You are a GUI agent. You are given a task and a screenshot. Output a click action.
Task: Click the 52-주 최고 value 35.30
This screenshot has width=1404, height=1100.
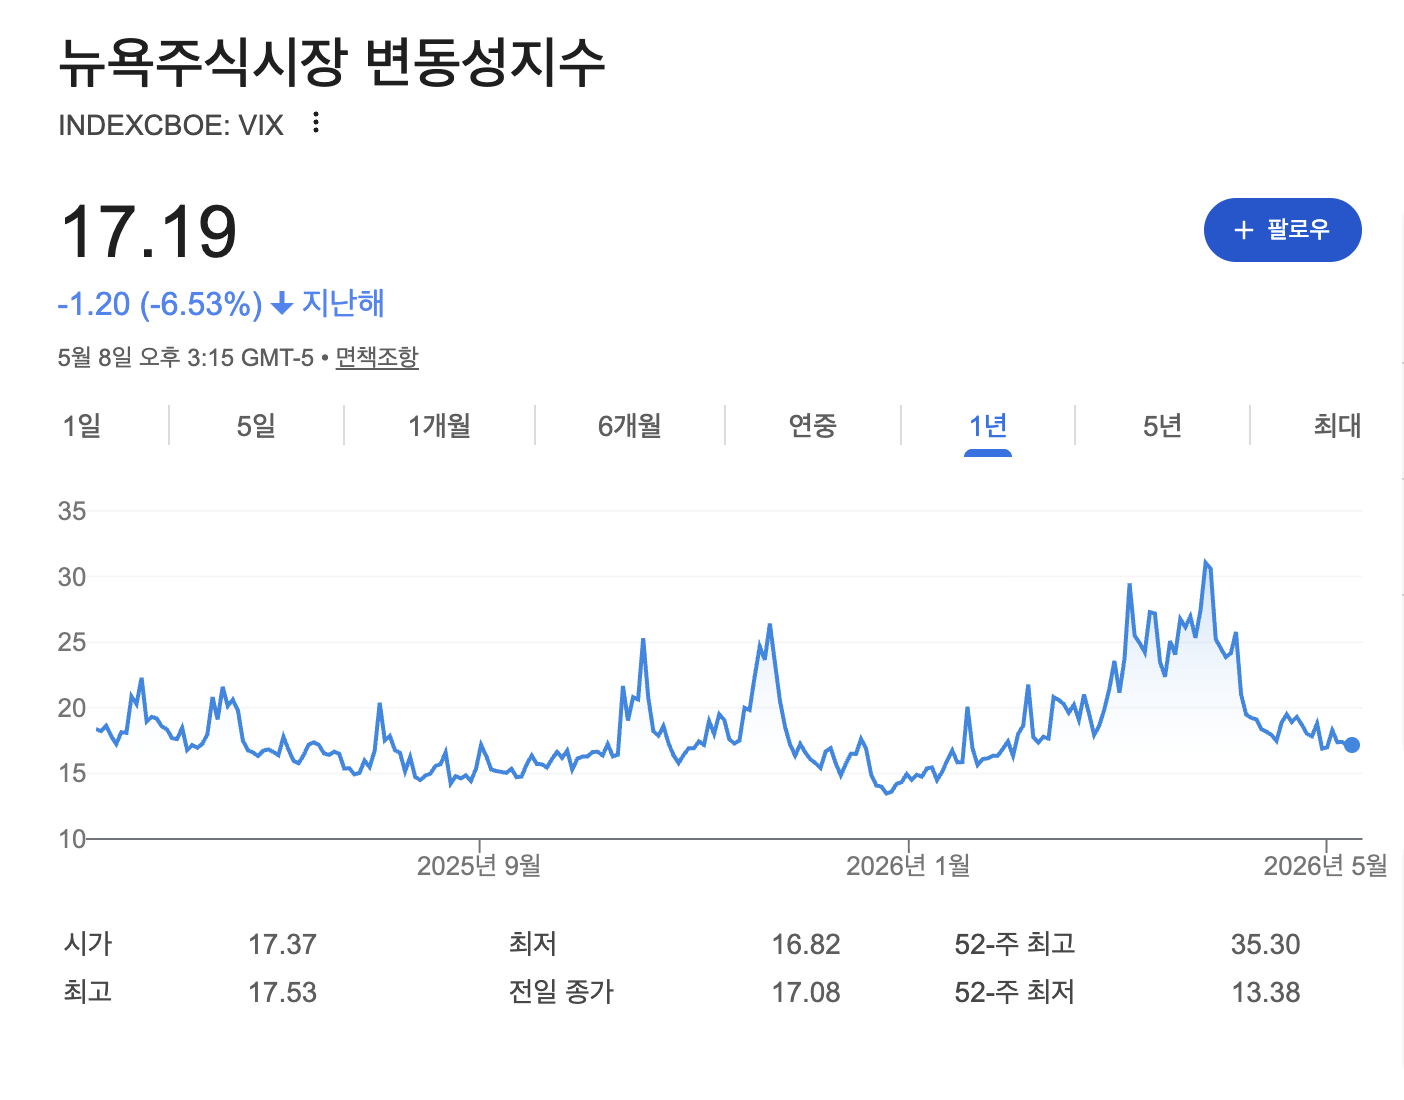1266,944
